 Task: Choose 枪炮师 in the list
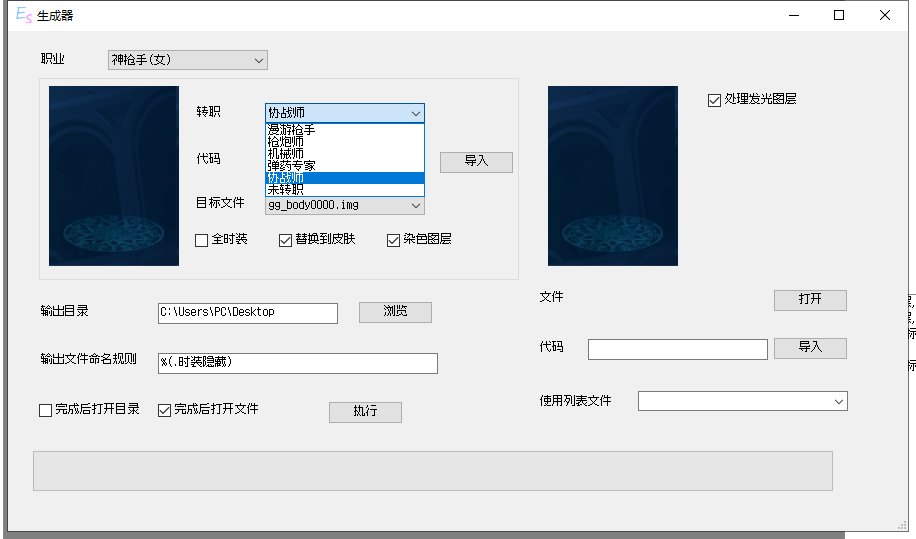click(x=345, y=142)
